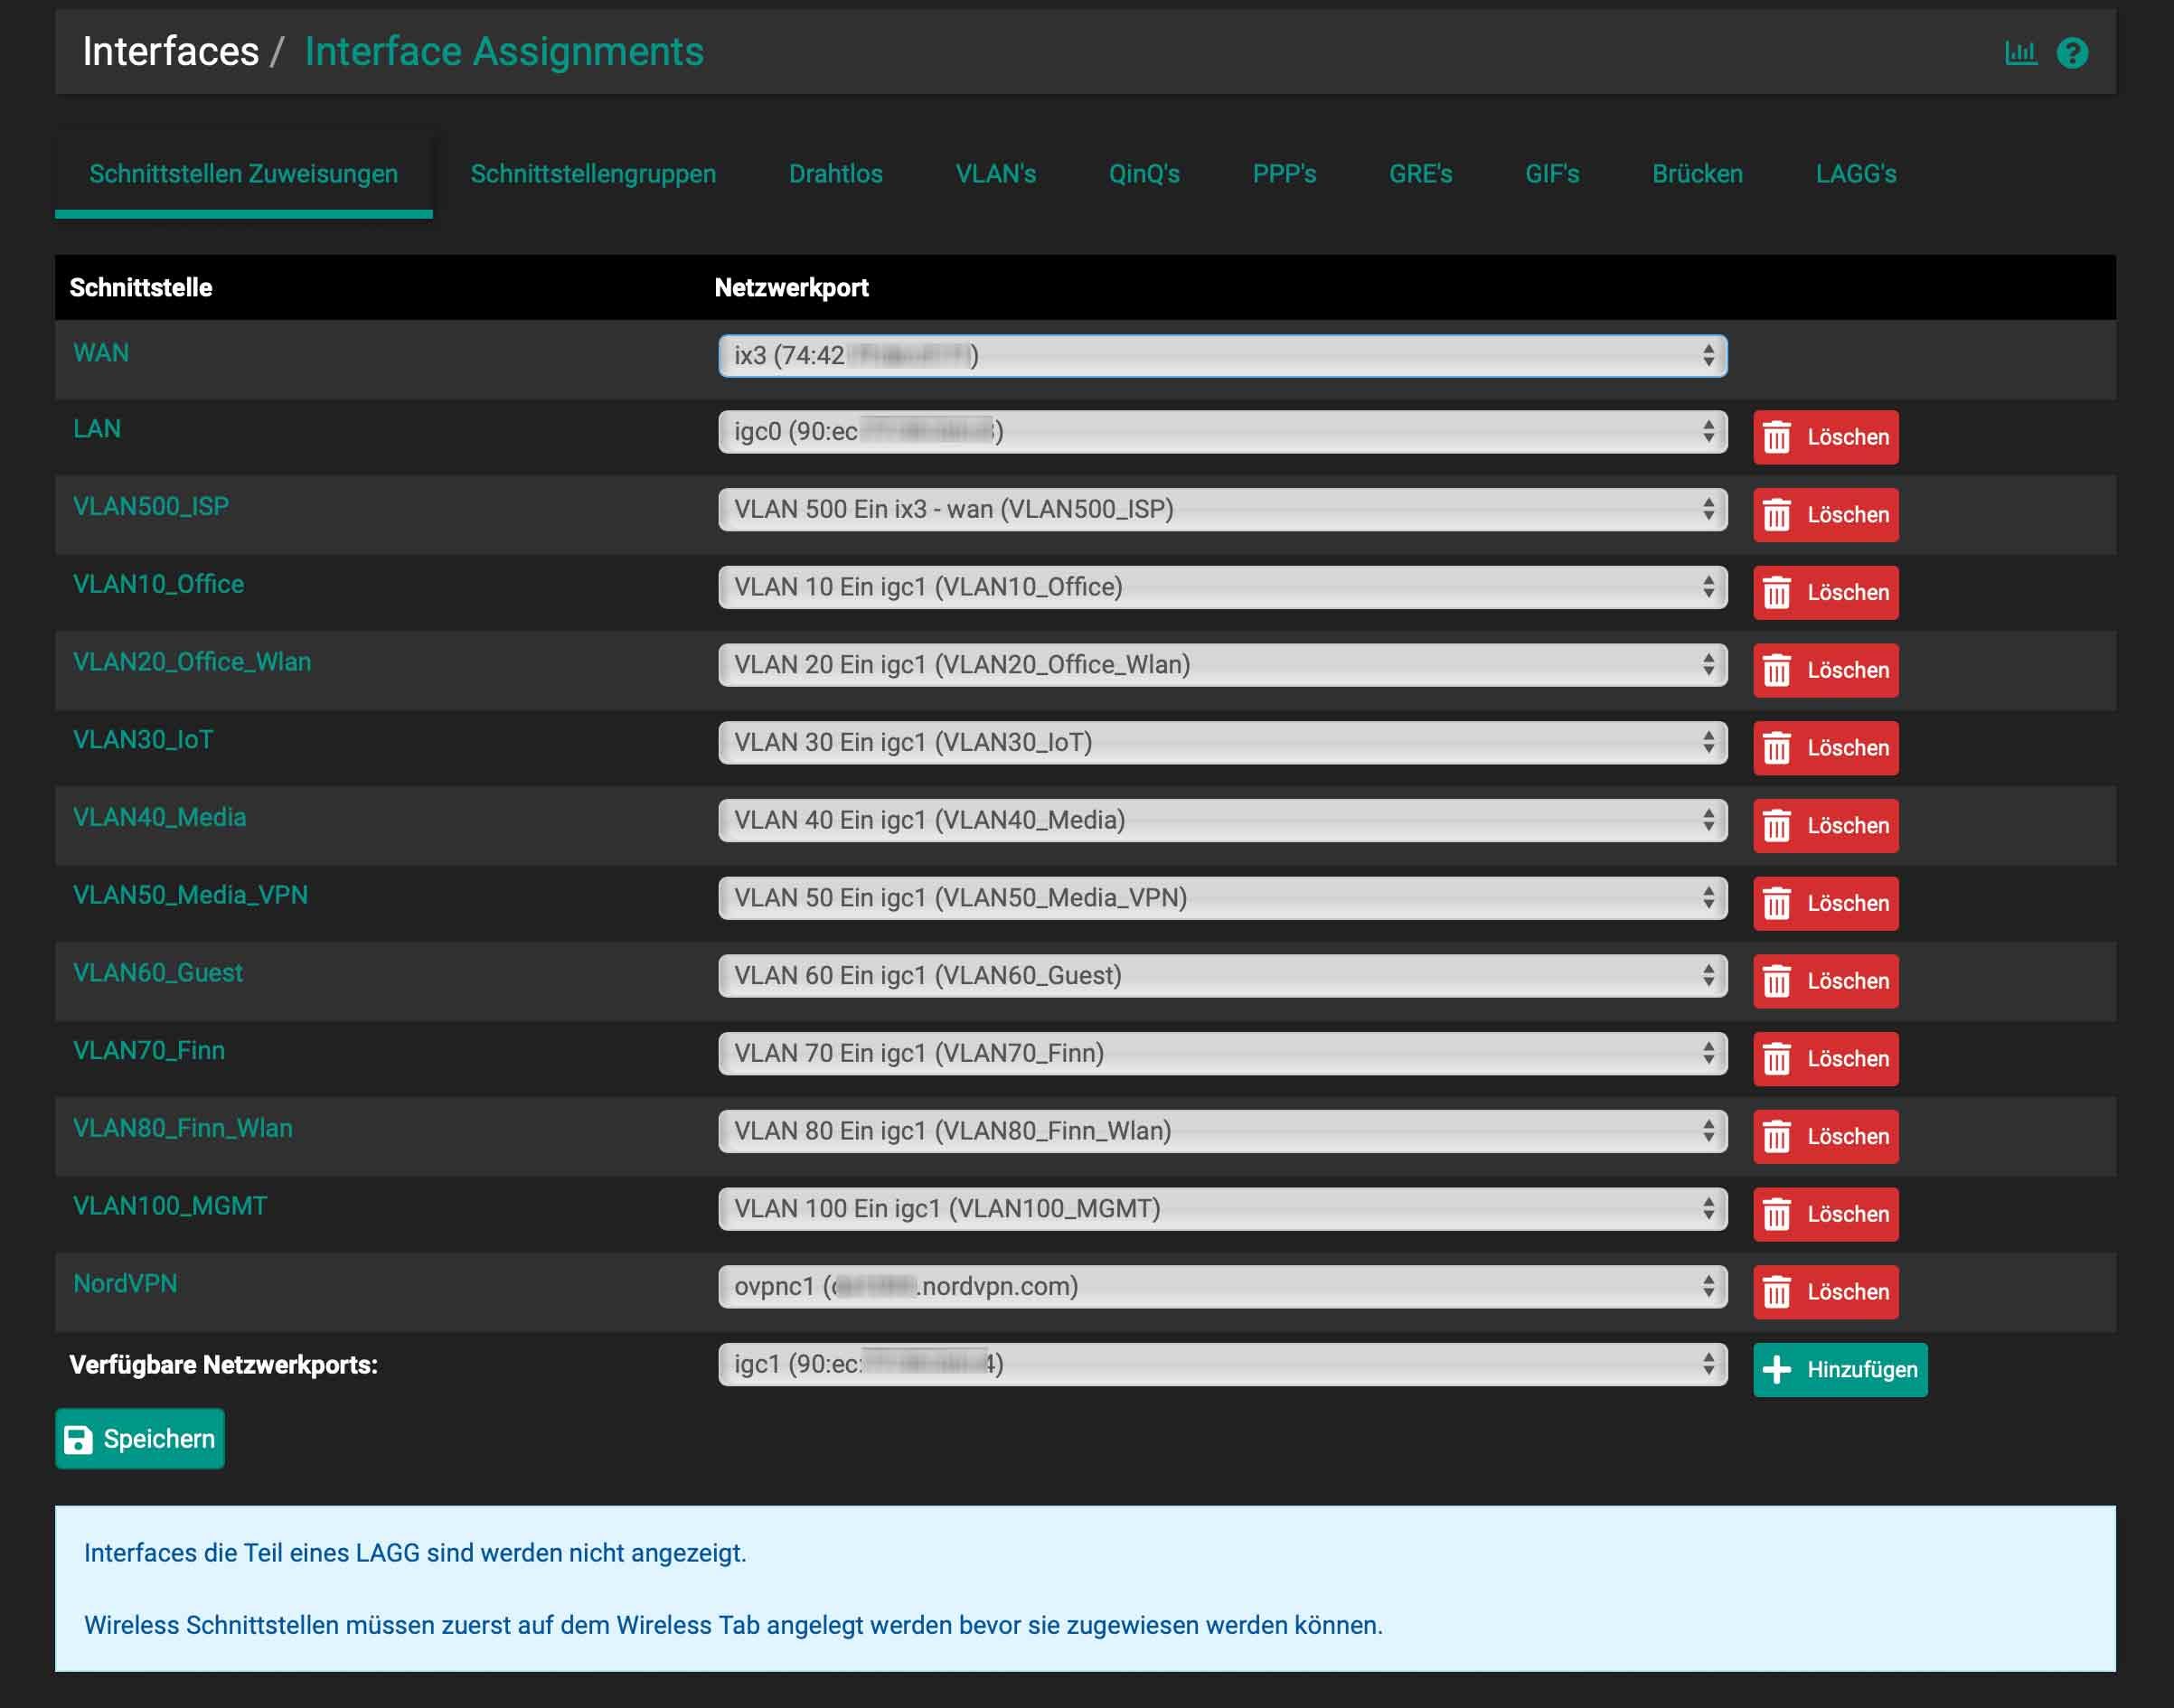Image resolution: width=2174 pixels, height=1708 pixels.
Task: Expand the available network ports dropdown
Action: 1222,1364
